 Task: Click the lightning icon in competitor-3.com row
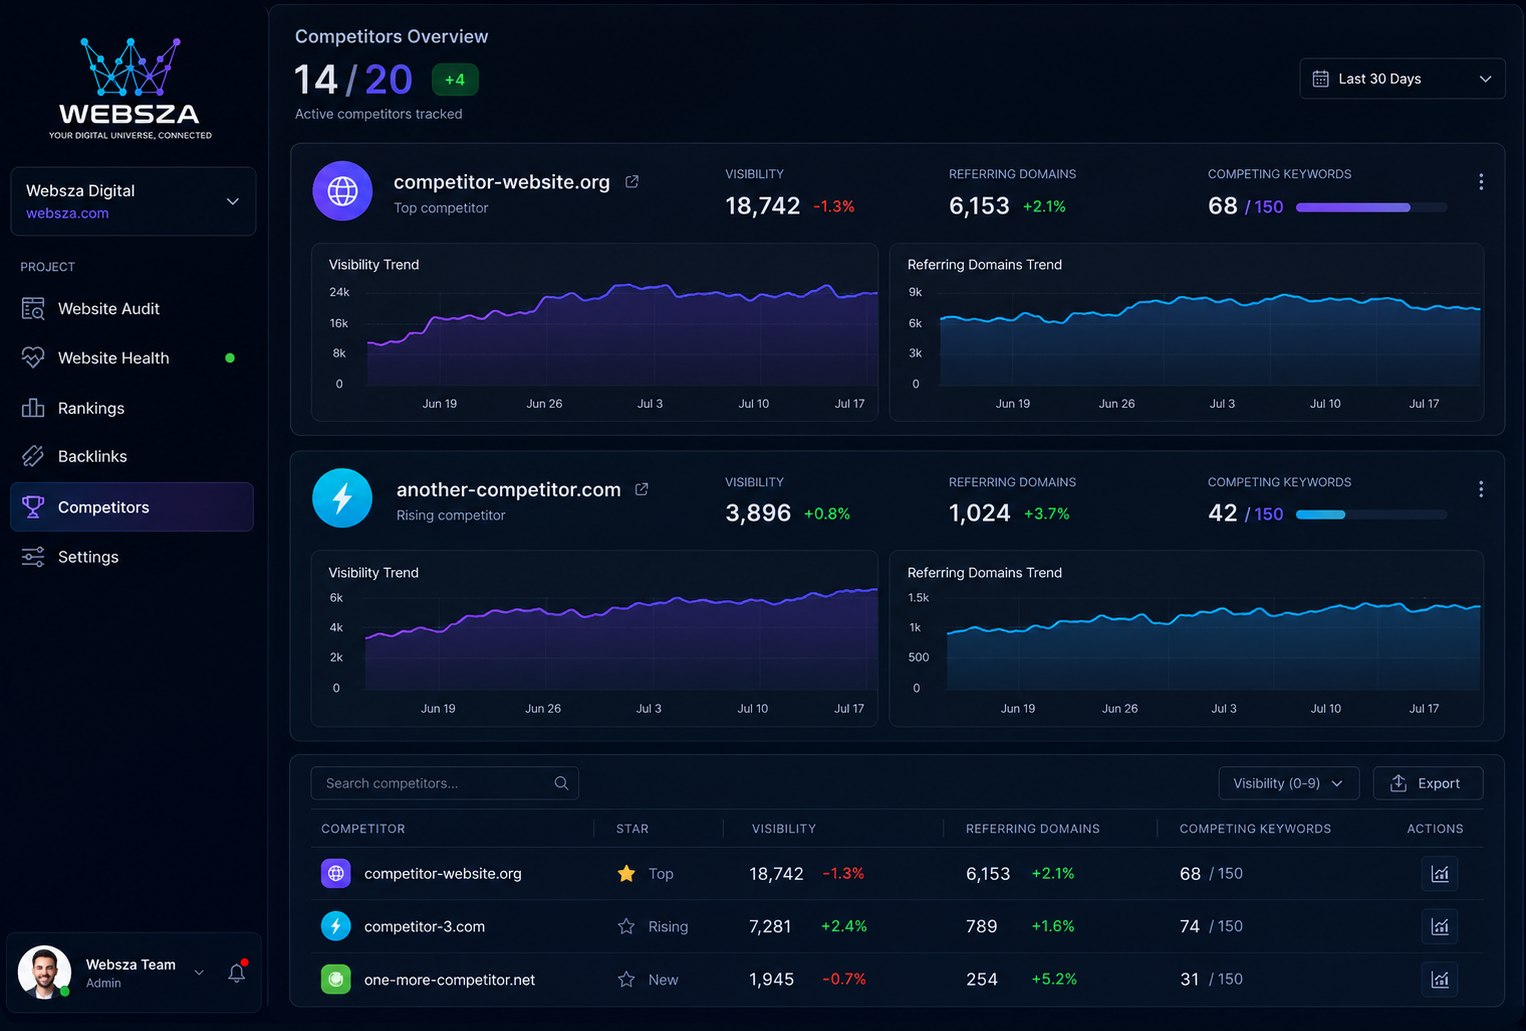336,926
